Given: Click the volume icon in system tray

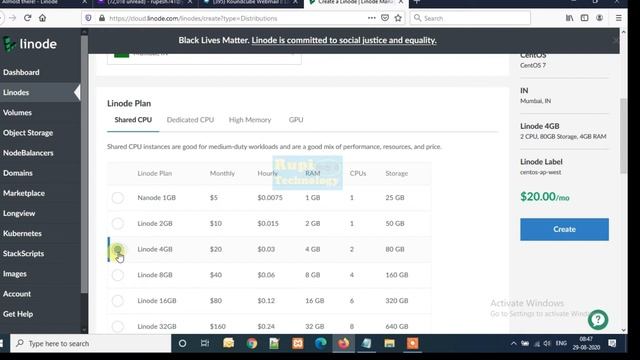Looking at the screenshot, I should pyautogui.click(x=547, y=344).
